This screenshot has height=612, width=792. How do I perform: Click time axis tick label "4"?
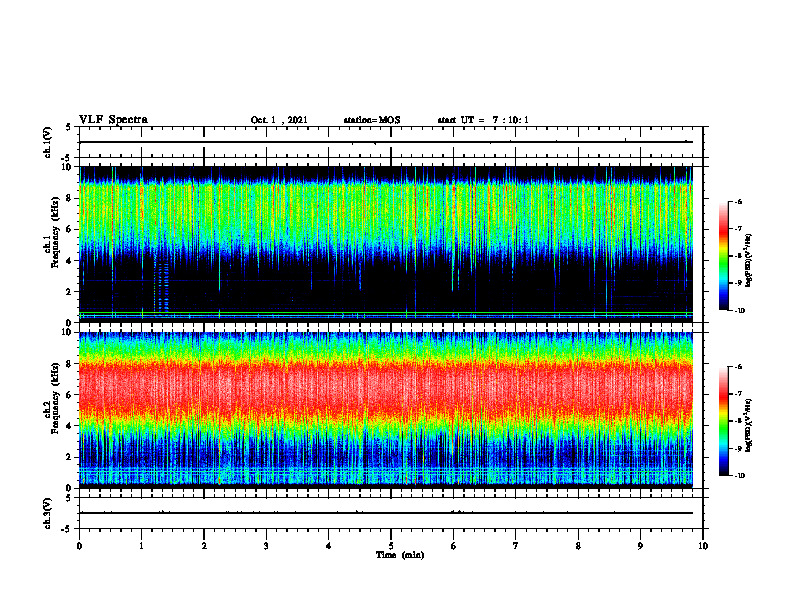point(329,546)
